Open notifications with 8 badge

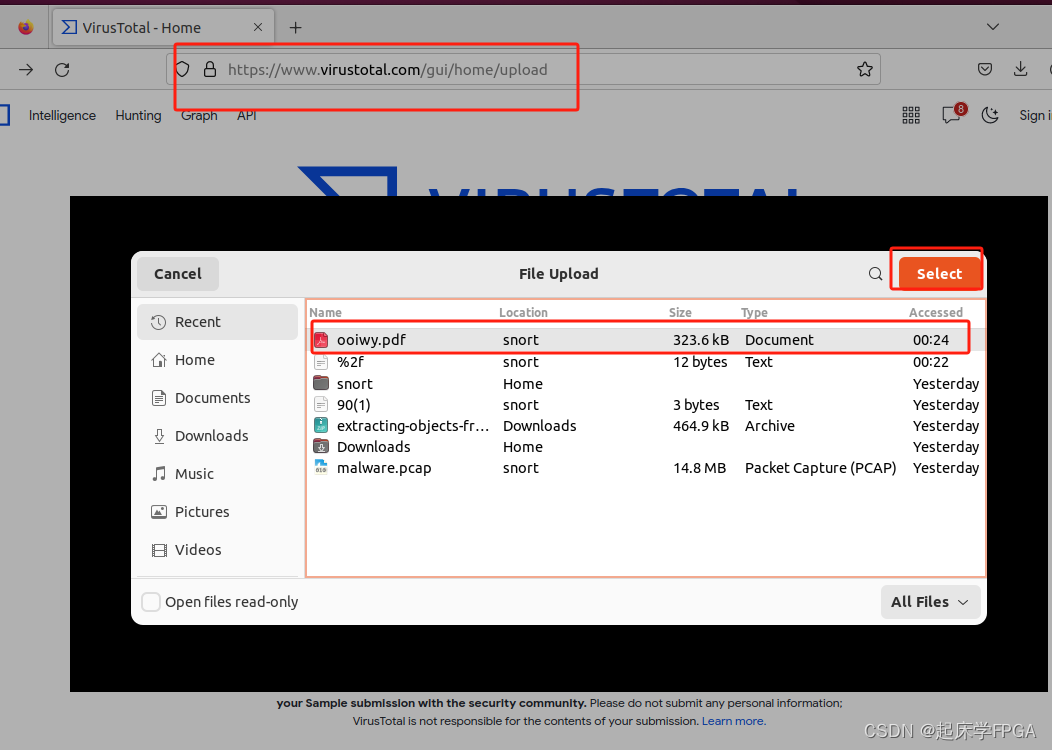(953, 114)
